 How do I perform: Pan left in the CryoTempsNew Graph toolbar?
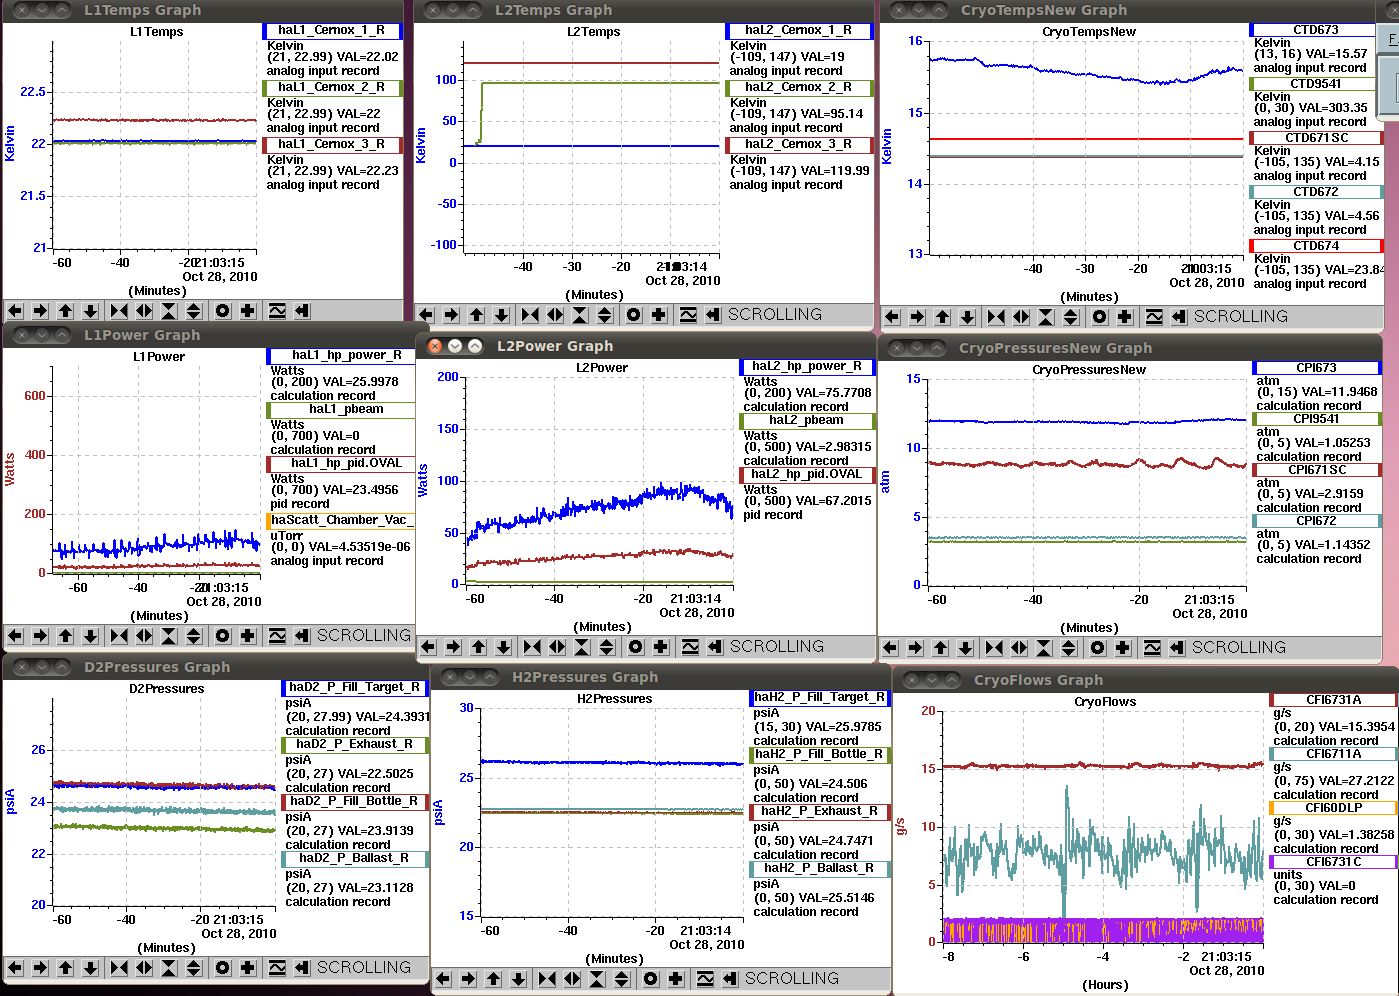[892, 317]
